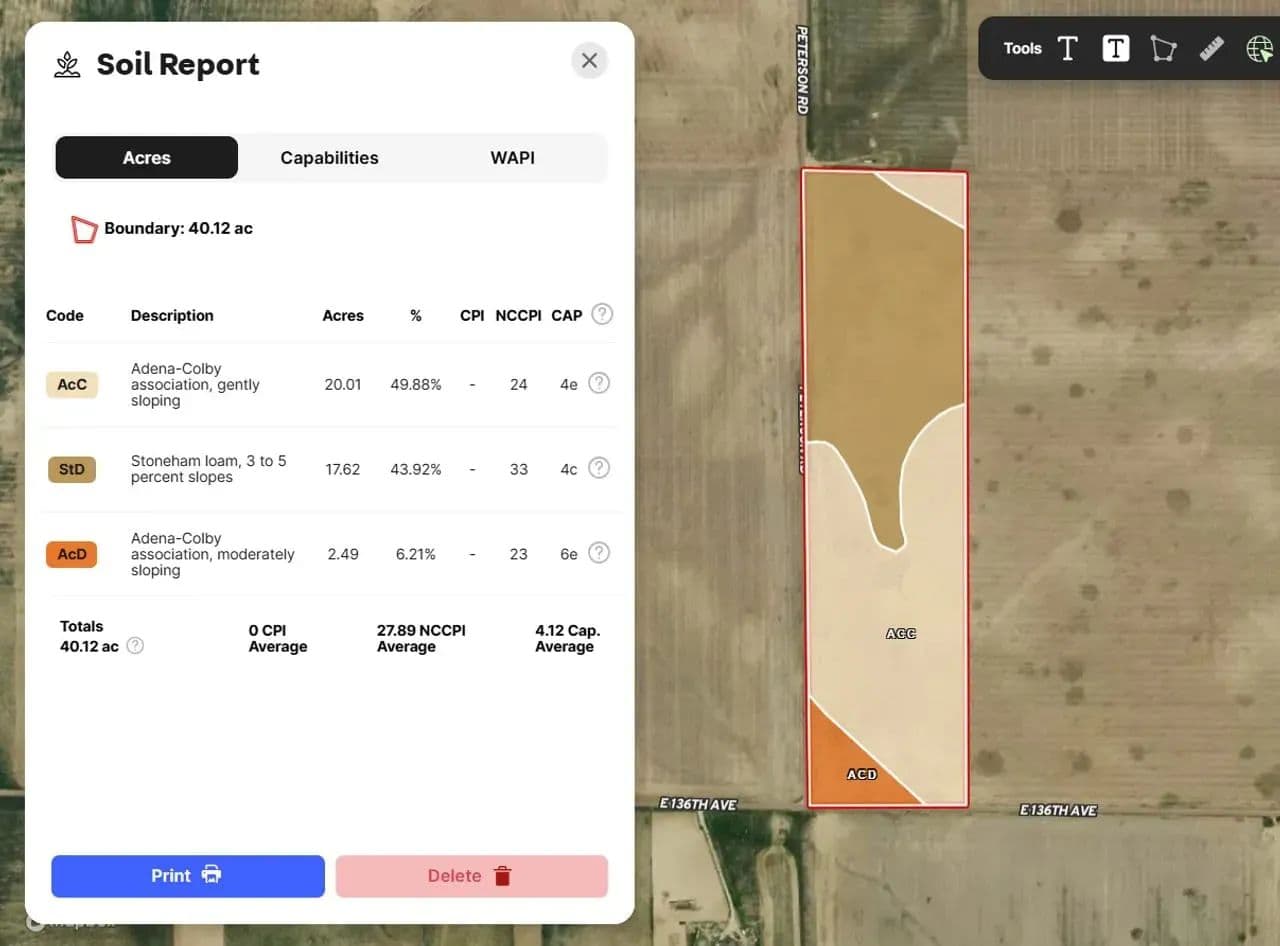Click the AcC soil code swatch
The width and height of the screenshot is (1280, 946).
(72, 384)
